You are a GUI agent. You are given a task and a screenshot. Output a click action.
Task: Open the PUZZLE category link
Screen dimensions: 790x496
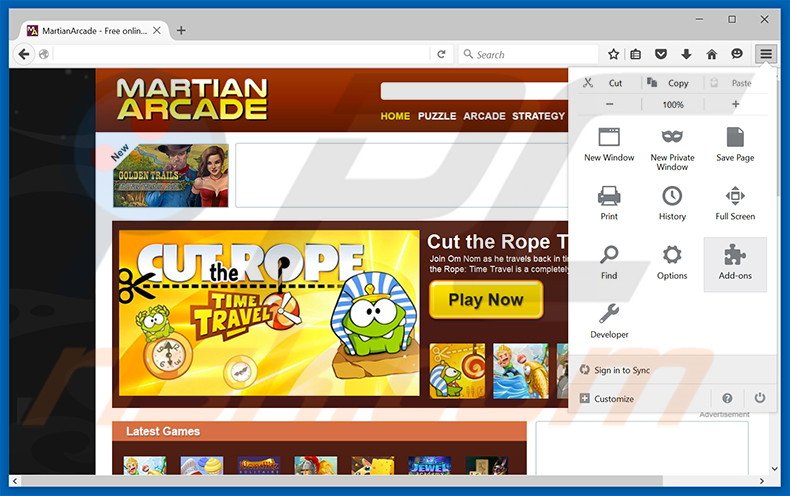click(x=437, y=116)
